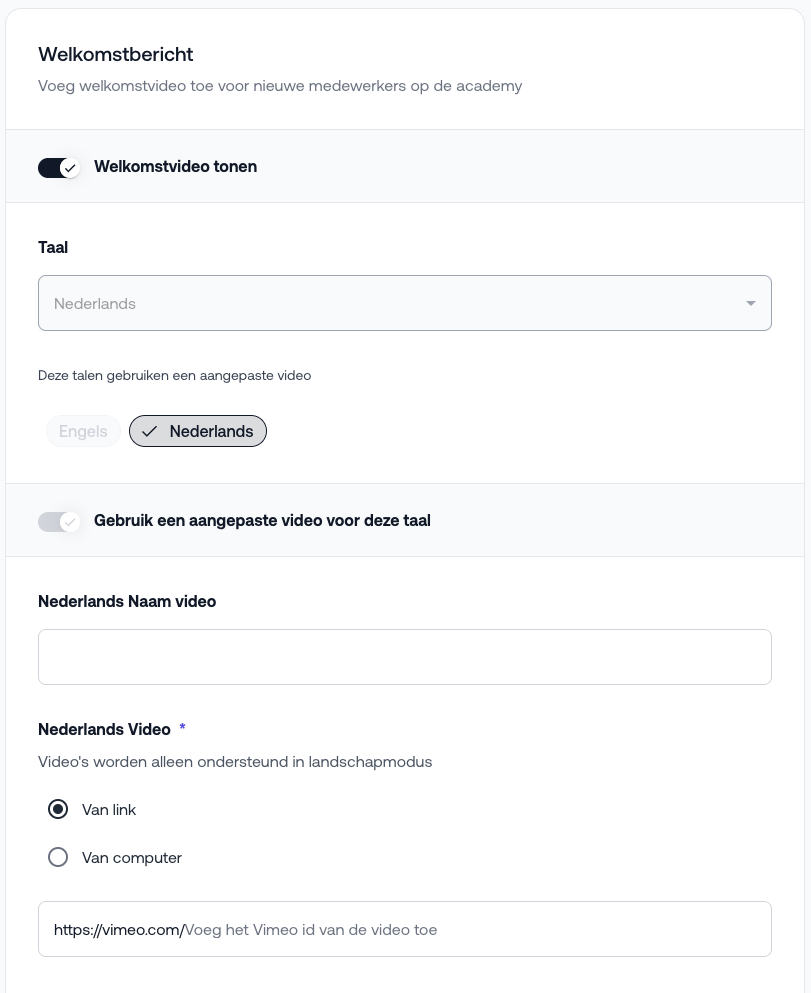Open the Taal combo box showing Nederlands
Image resolution: width=811 pixels, height=993 pixels.
pos(390,303)
